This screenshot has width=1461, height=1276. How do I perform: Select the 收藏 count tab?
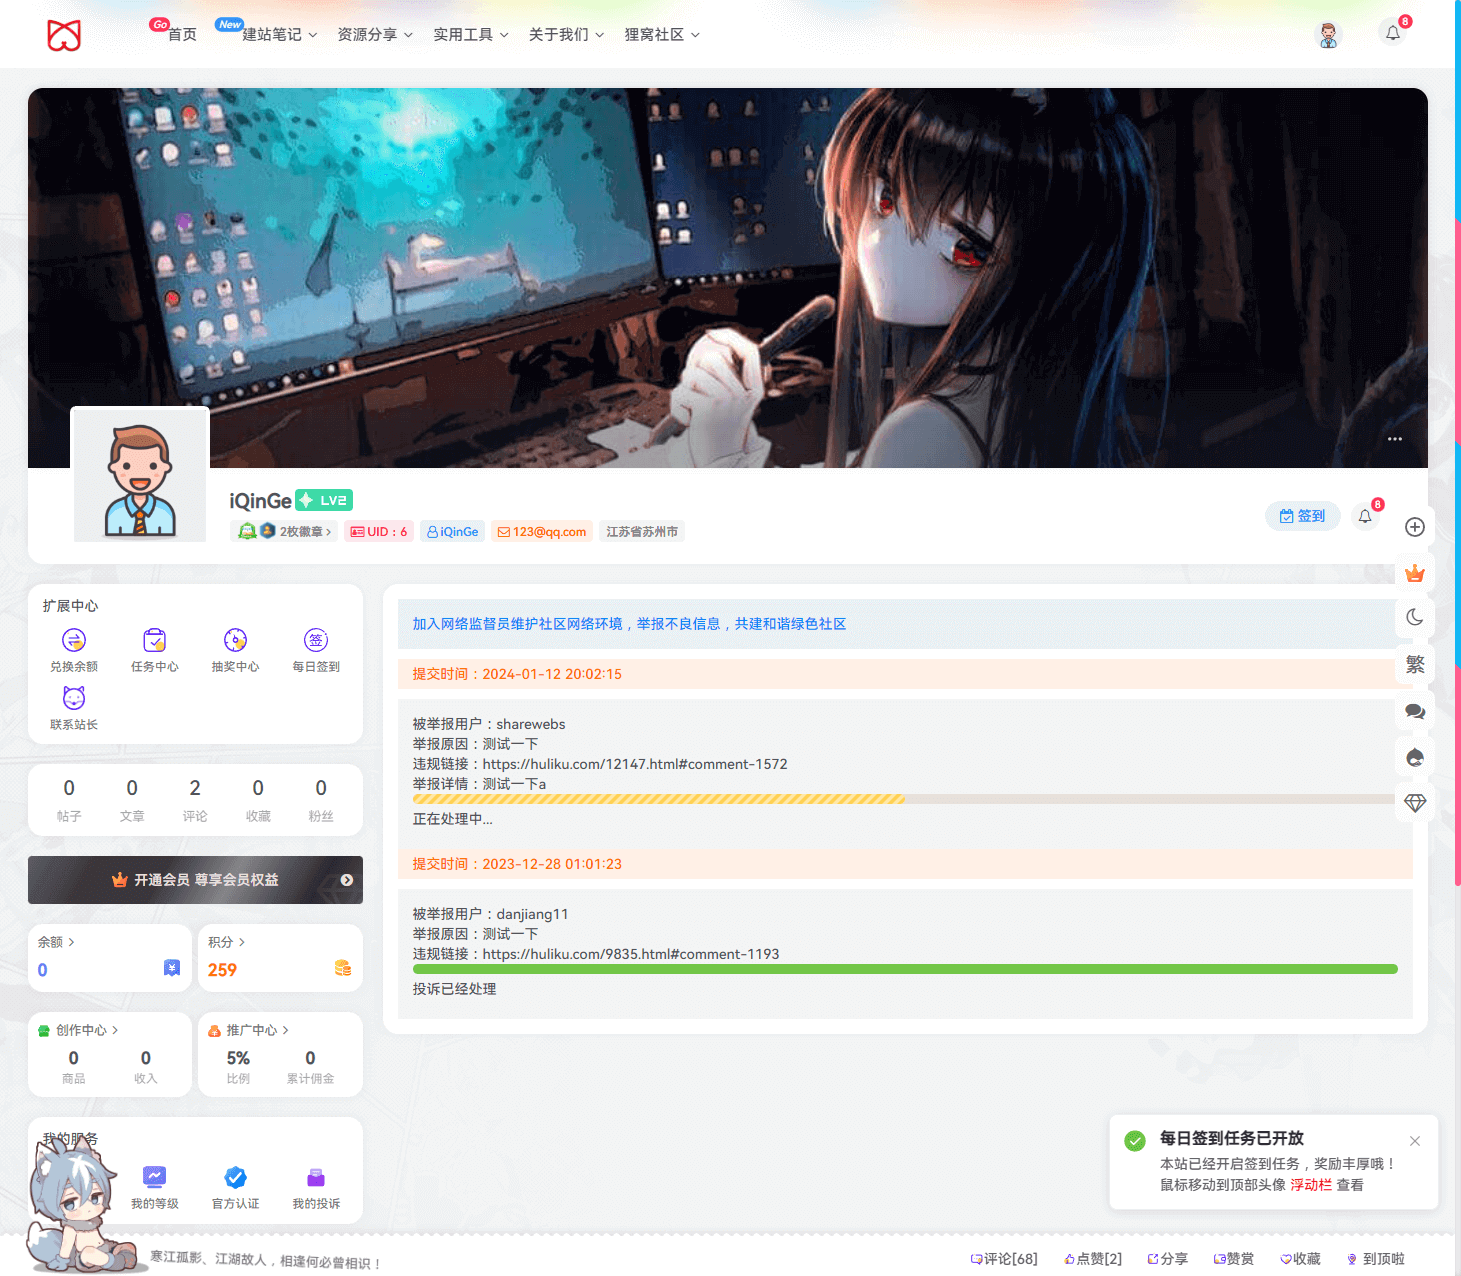(x=258, y=801)
